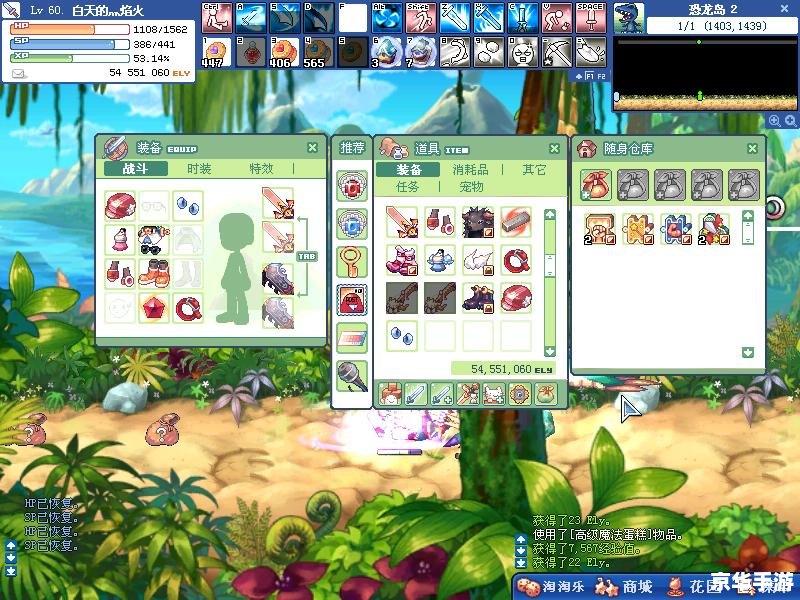This screenshot has height=600, width=800.
Task: Use the skill on Ctrl hotkey
Action: point(217,18)
